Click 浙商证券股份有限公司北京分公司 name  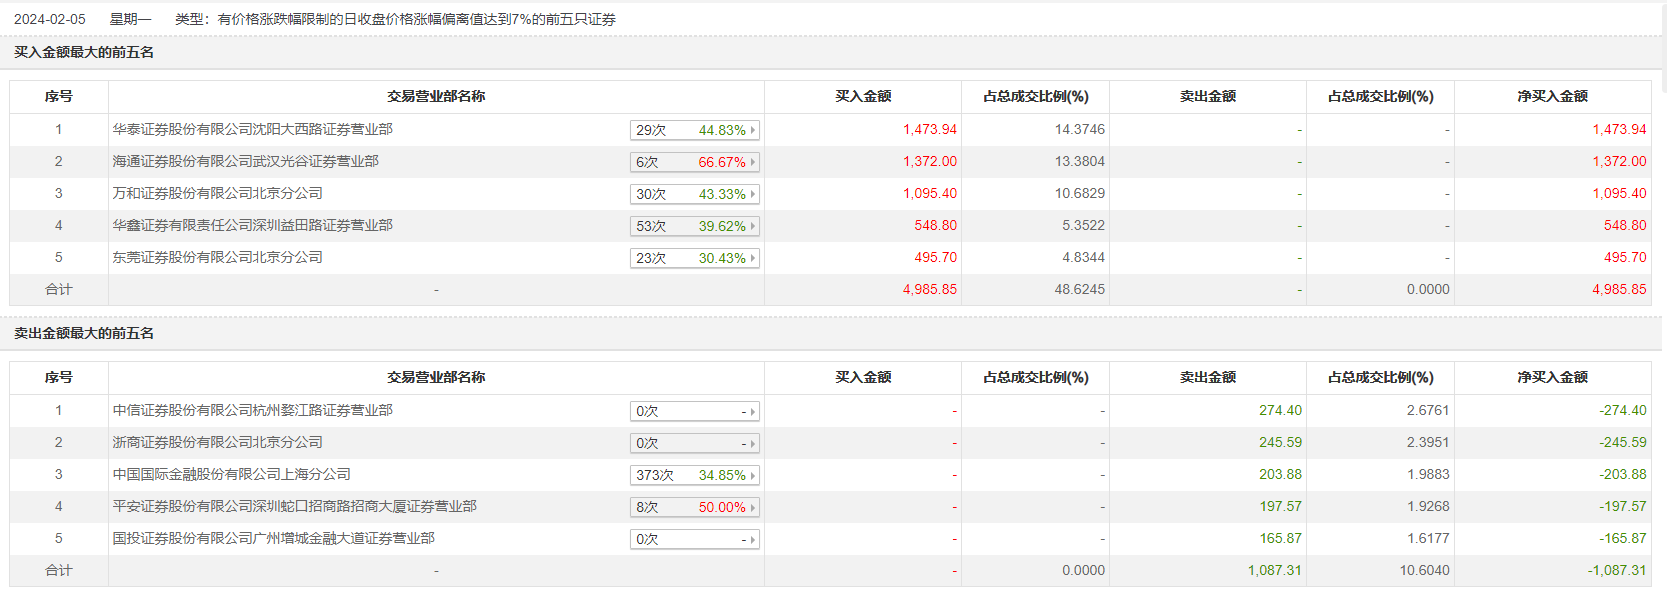pyautogui.click(x=217, y=443)
